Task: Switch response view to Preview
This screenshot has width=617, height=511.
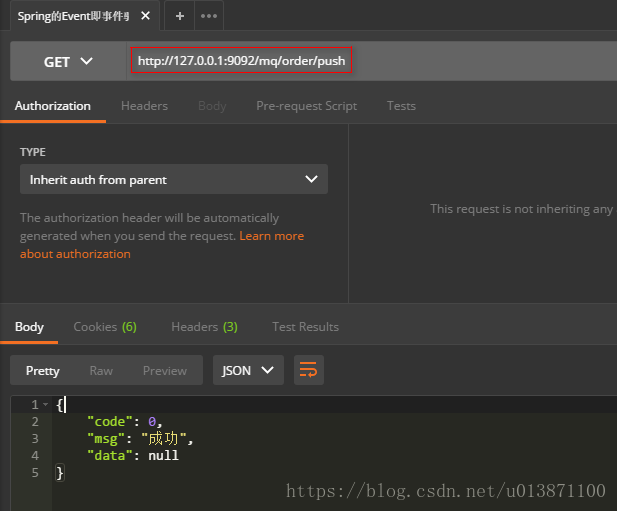Action: coord(164,370)
